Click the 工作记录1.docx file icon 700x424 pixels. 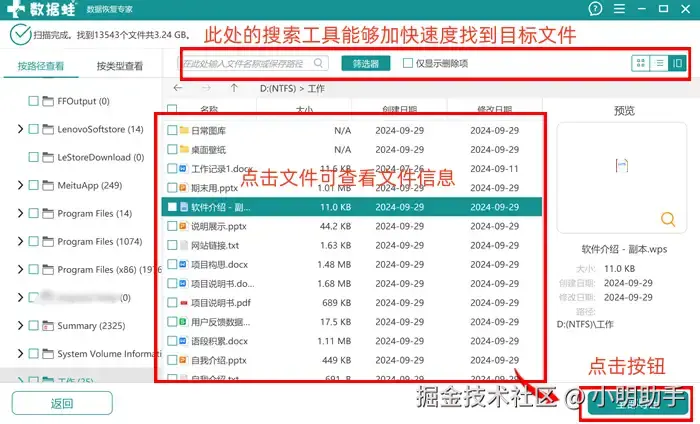click(x=183, y=169)
